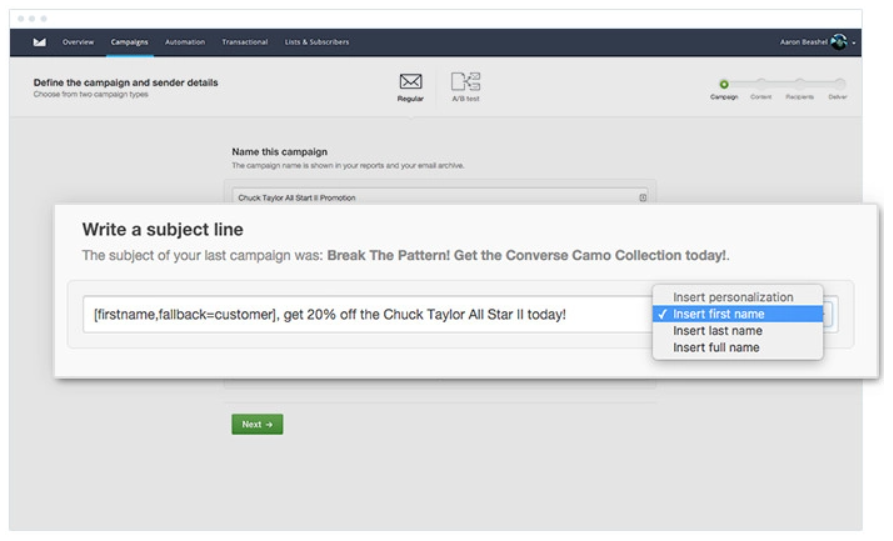Click the user avatar picture

[x=838, y=42]
